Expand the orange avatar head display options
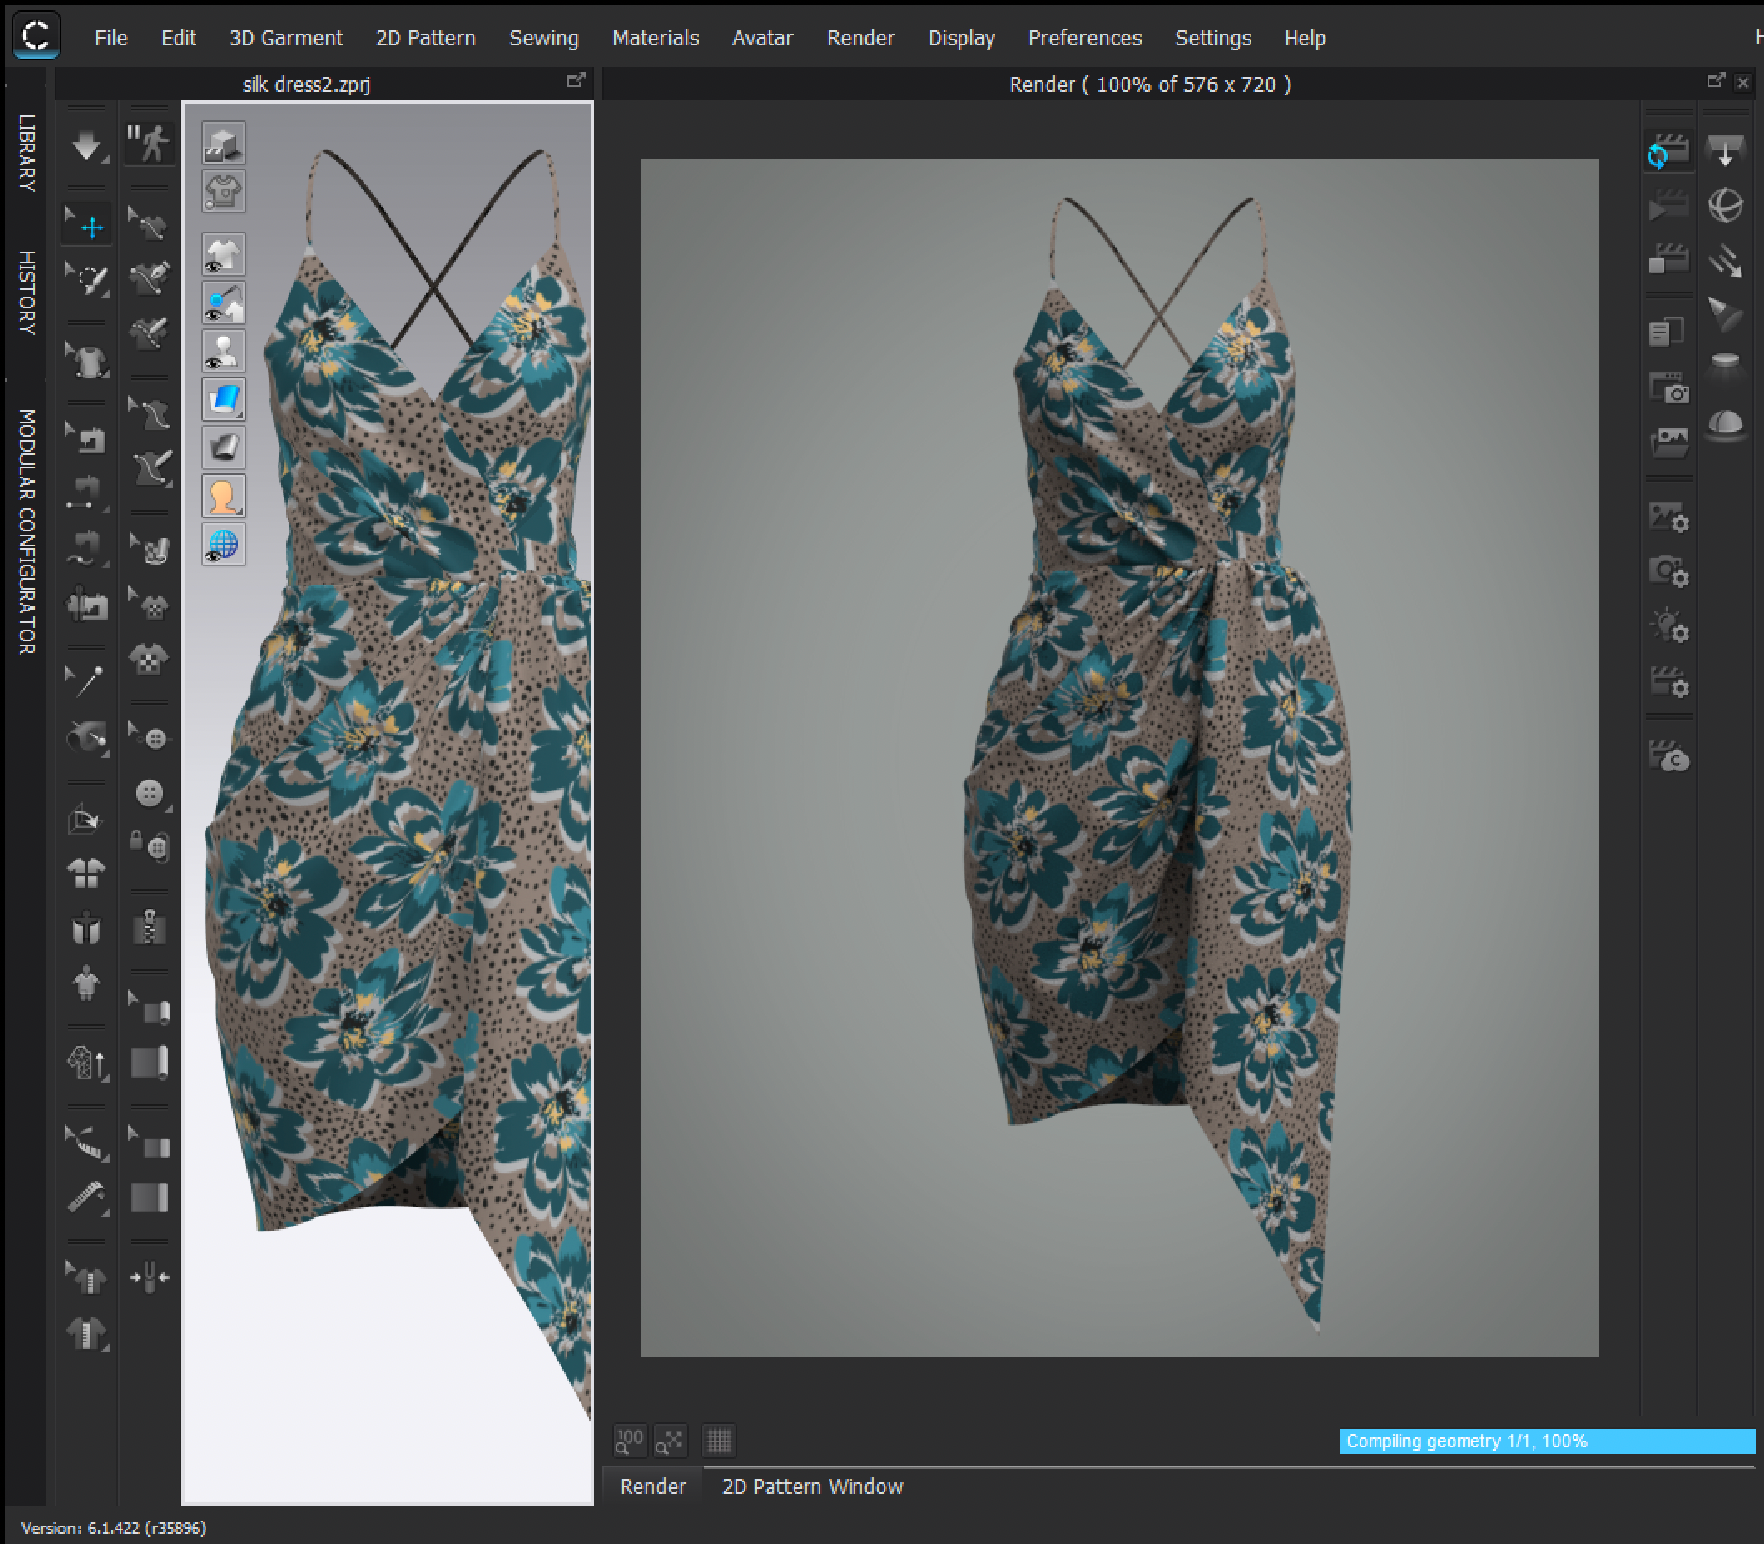 click(223, 497)
